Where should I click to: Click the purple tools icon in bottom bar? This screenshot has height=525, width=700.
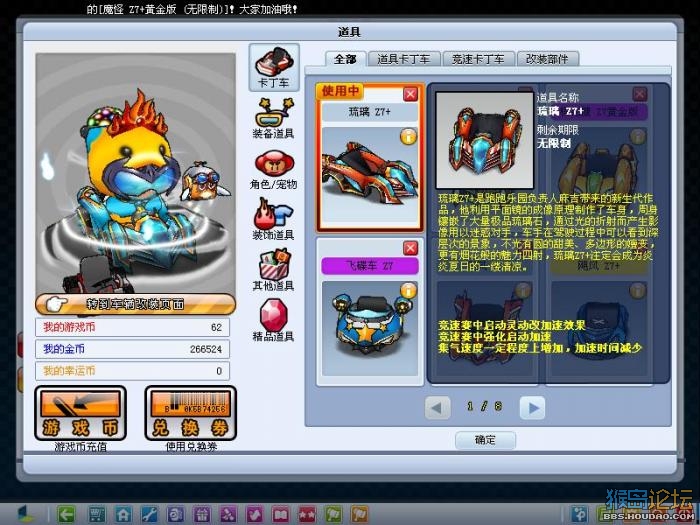click(x=228, y=515)
